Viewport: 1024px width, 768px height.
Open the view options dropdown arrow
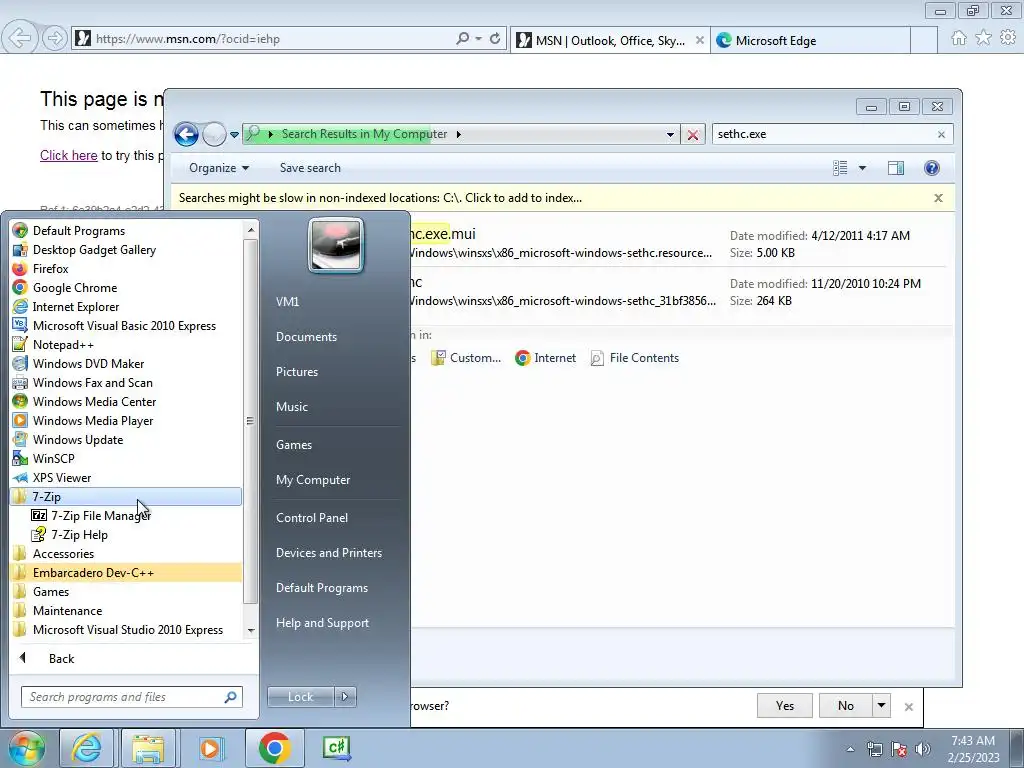(x=862, y=168)
